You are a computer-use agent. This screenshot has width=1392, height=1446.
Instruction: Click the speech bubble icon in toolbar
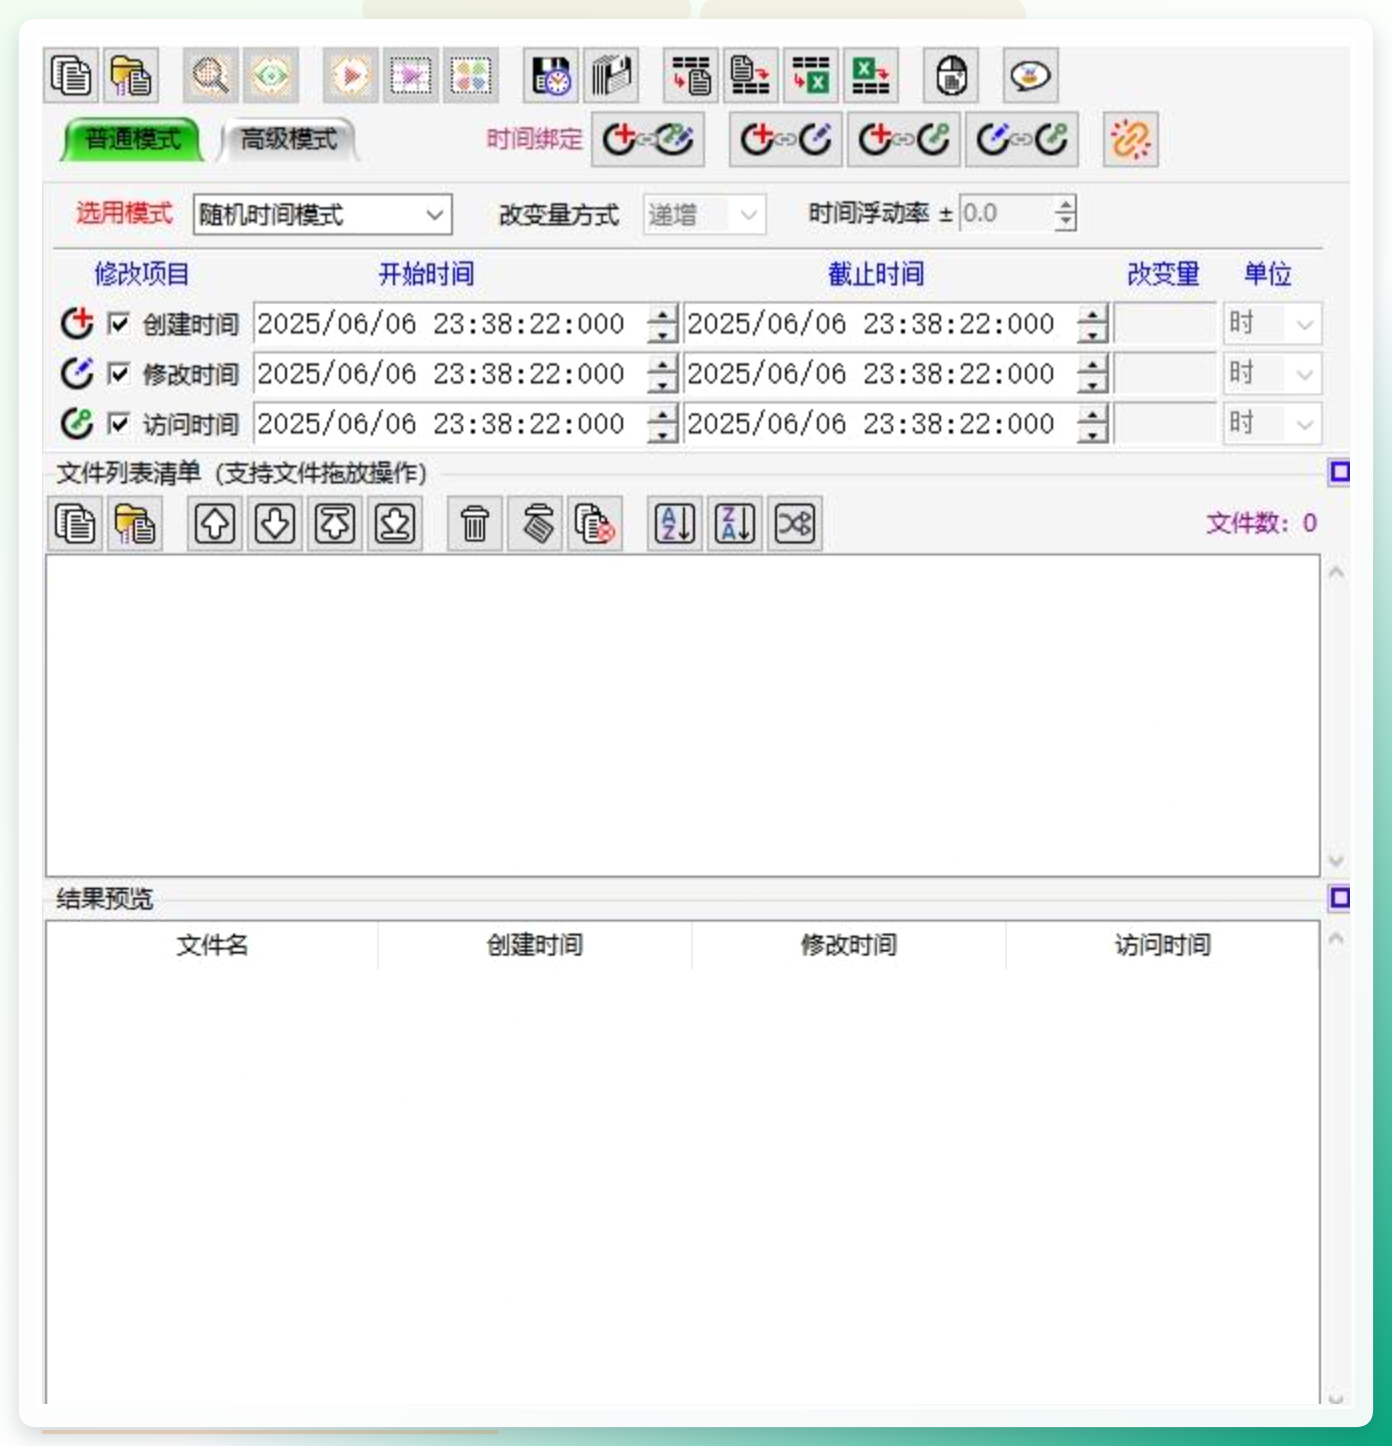tap(1031, 76)
